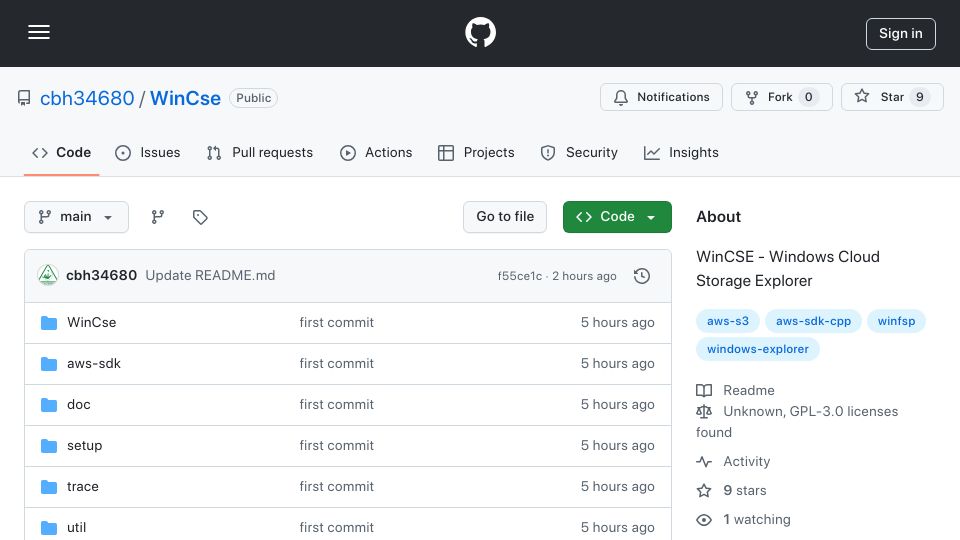Go to the GitHub homepage logo
The image size is (960, 540).
(480, 32)
